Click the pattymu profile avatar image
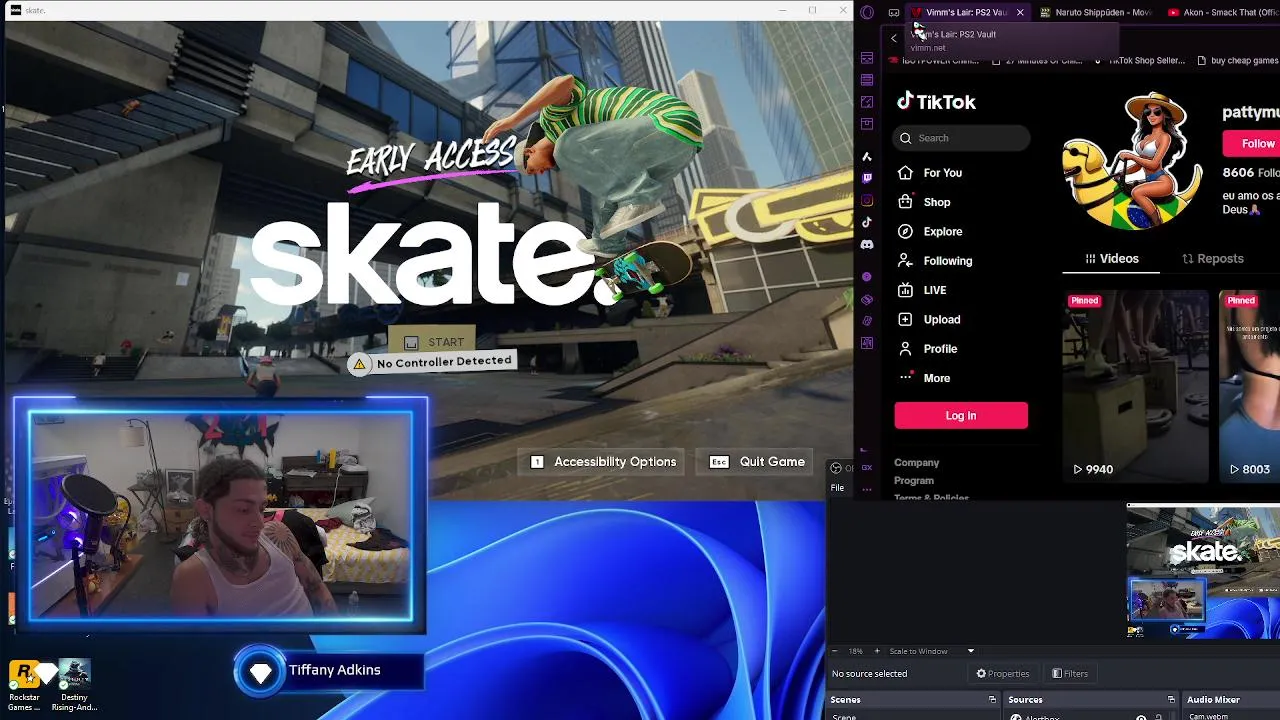The image size is (1280, 720). point(1133,160)
